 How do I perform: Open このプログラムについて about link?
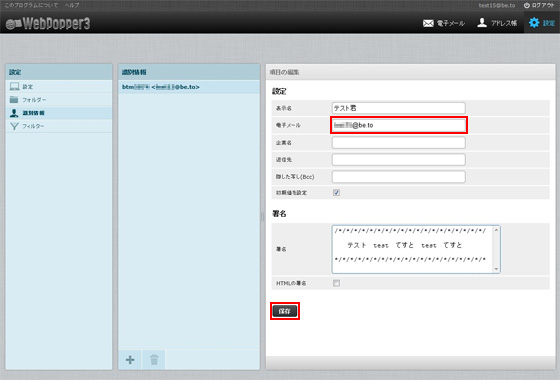(x=31, y=5)
